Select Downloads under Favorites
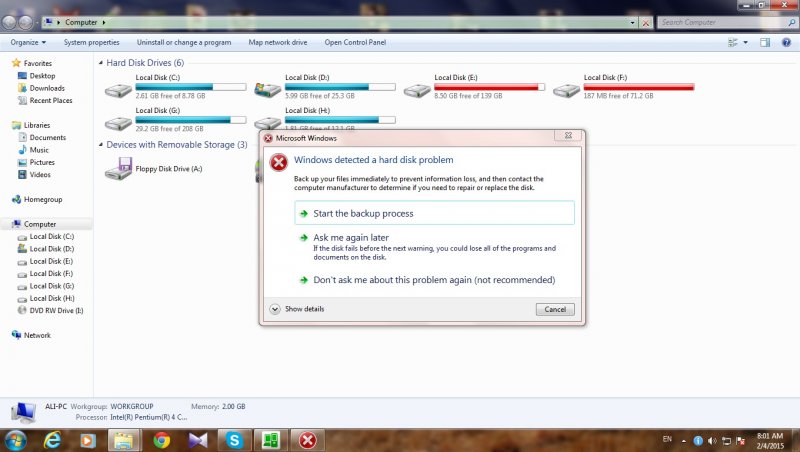 (41, 88)
